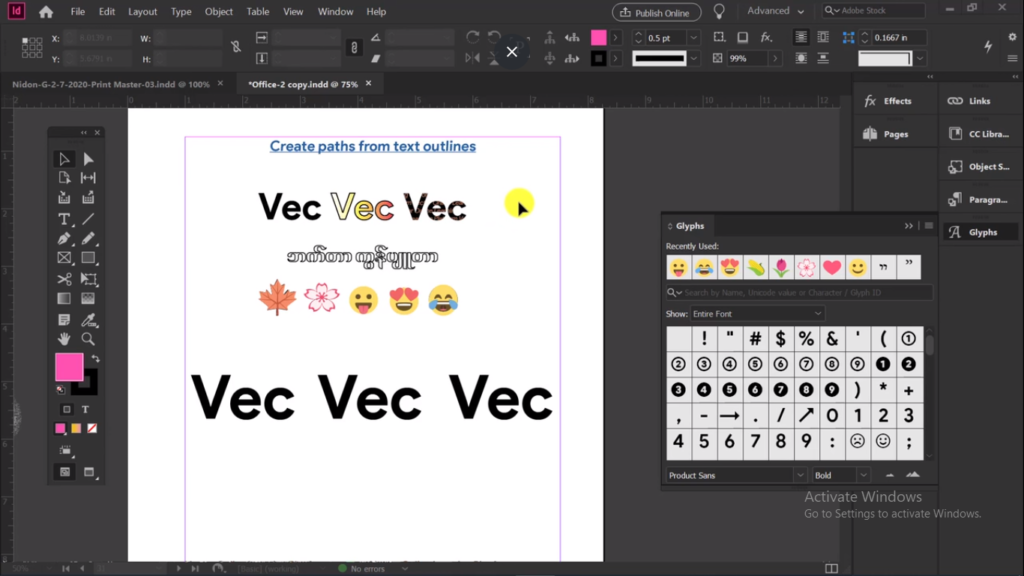Click the lightbulb Learn icon

719,12
